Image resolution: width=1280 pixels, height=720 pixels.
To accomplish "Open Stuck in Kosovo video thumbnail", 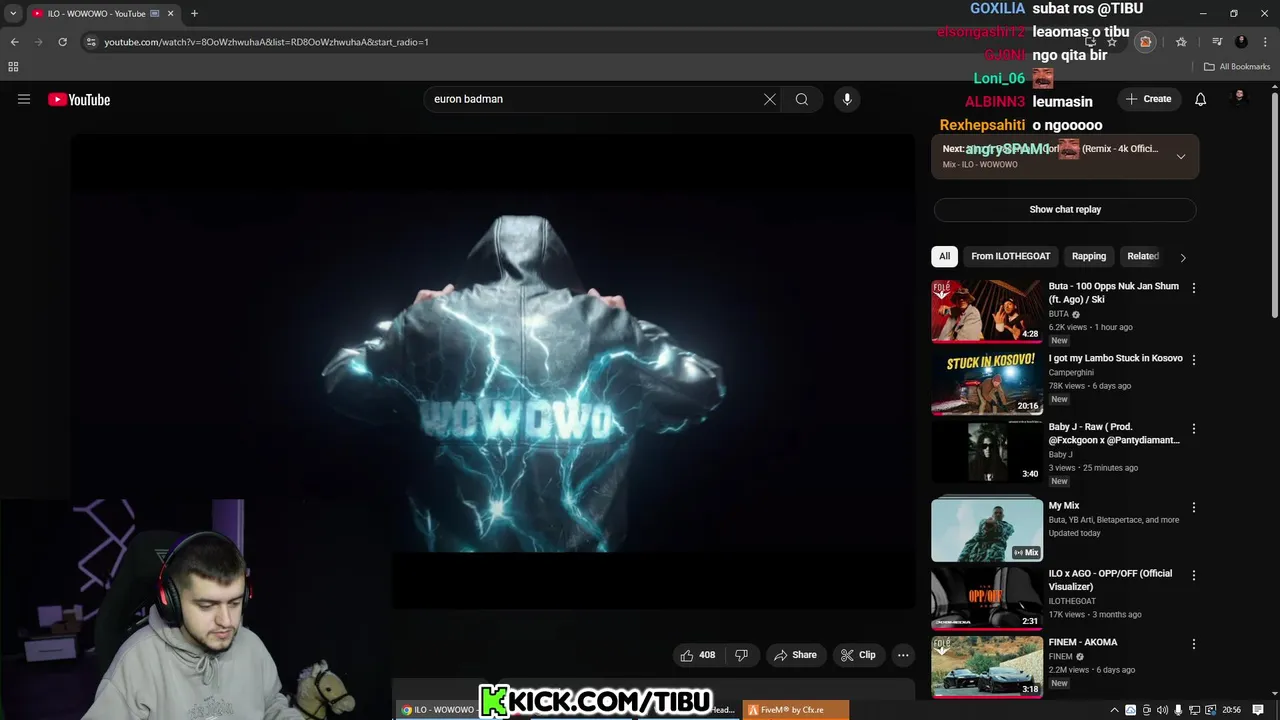I will coord(987,383).
